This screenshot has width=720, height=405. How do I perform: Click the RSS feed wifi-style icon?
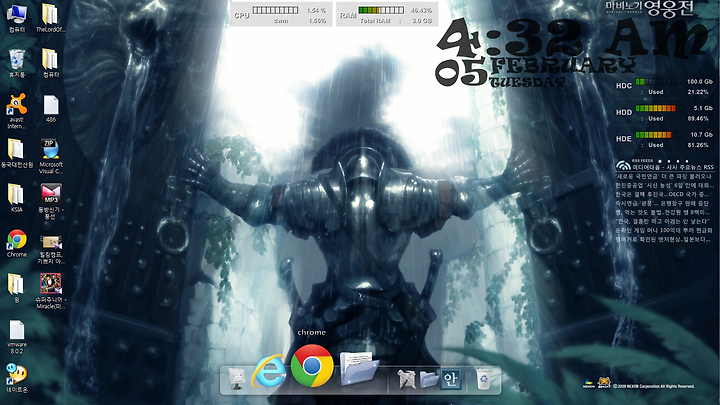tap(623, 165)
